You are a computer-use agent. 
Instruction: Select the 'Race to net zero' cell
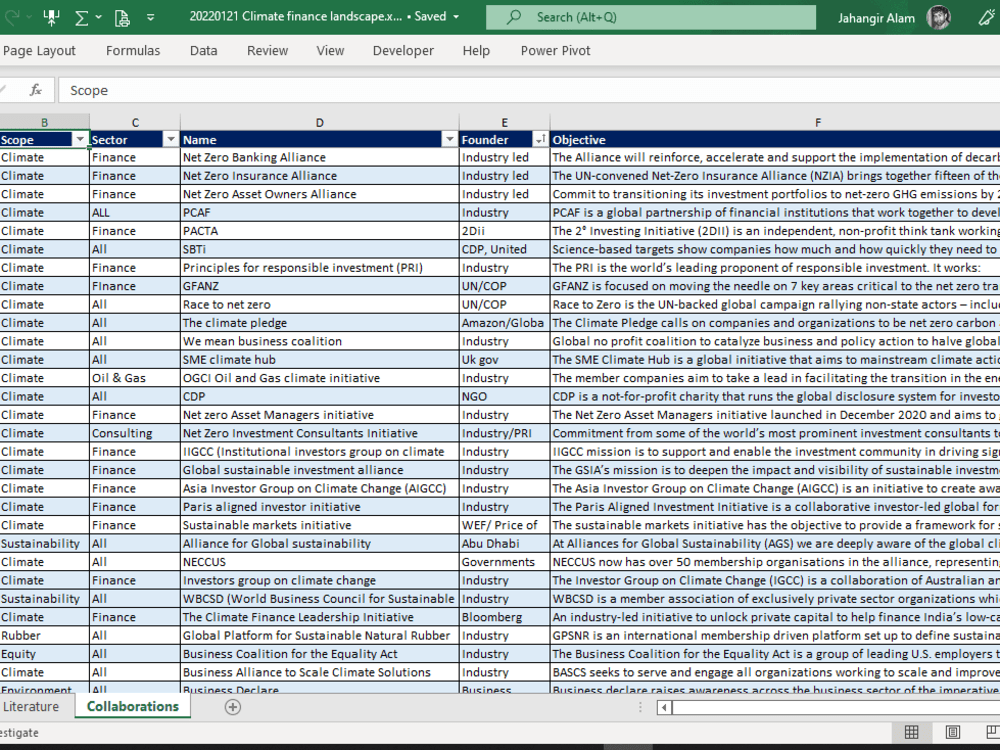click(x=320, y=305)
